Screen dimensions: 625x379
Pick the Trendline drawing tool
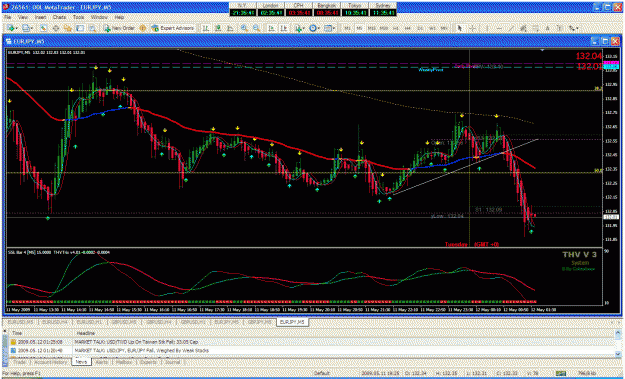coord(511,28)
